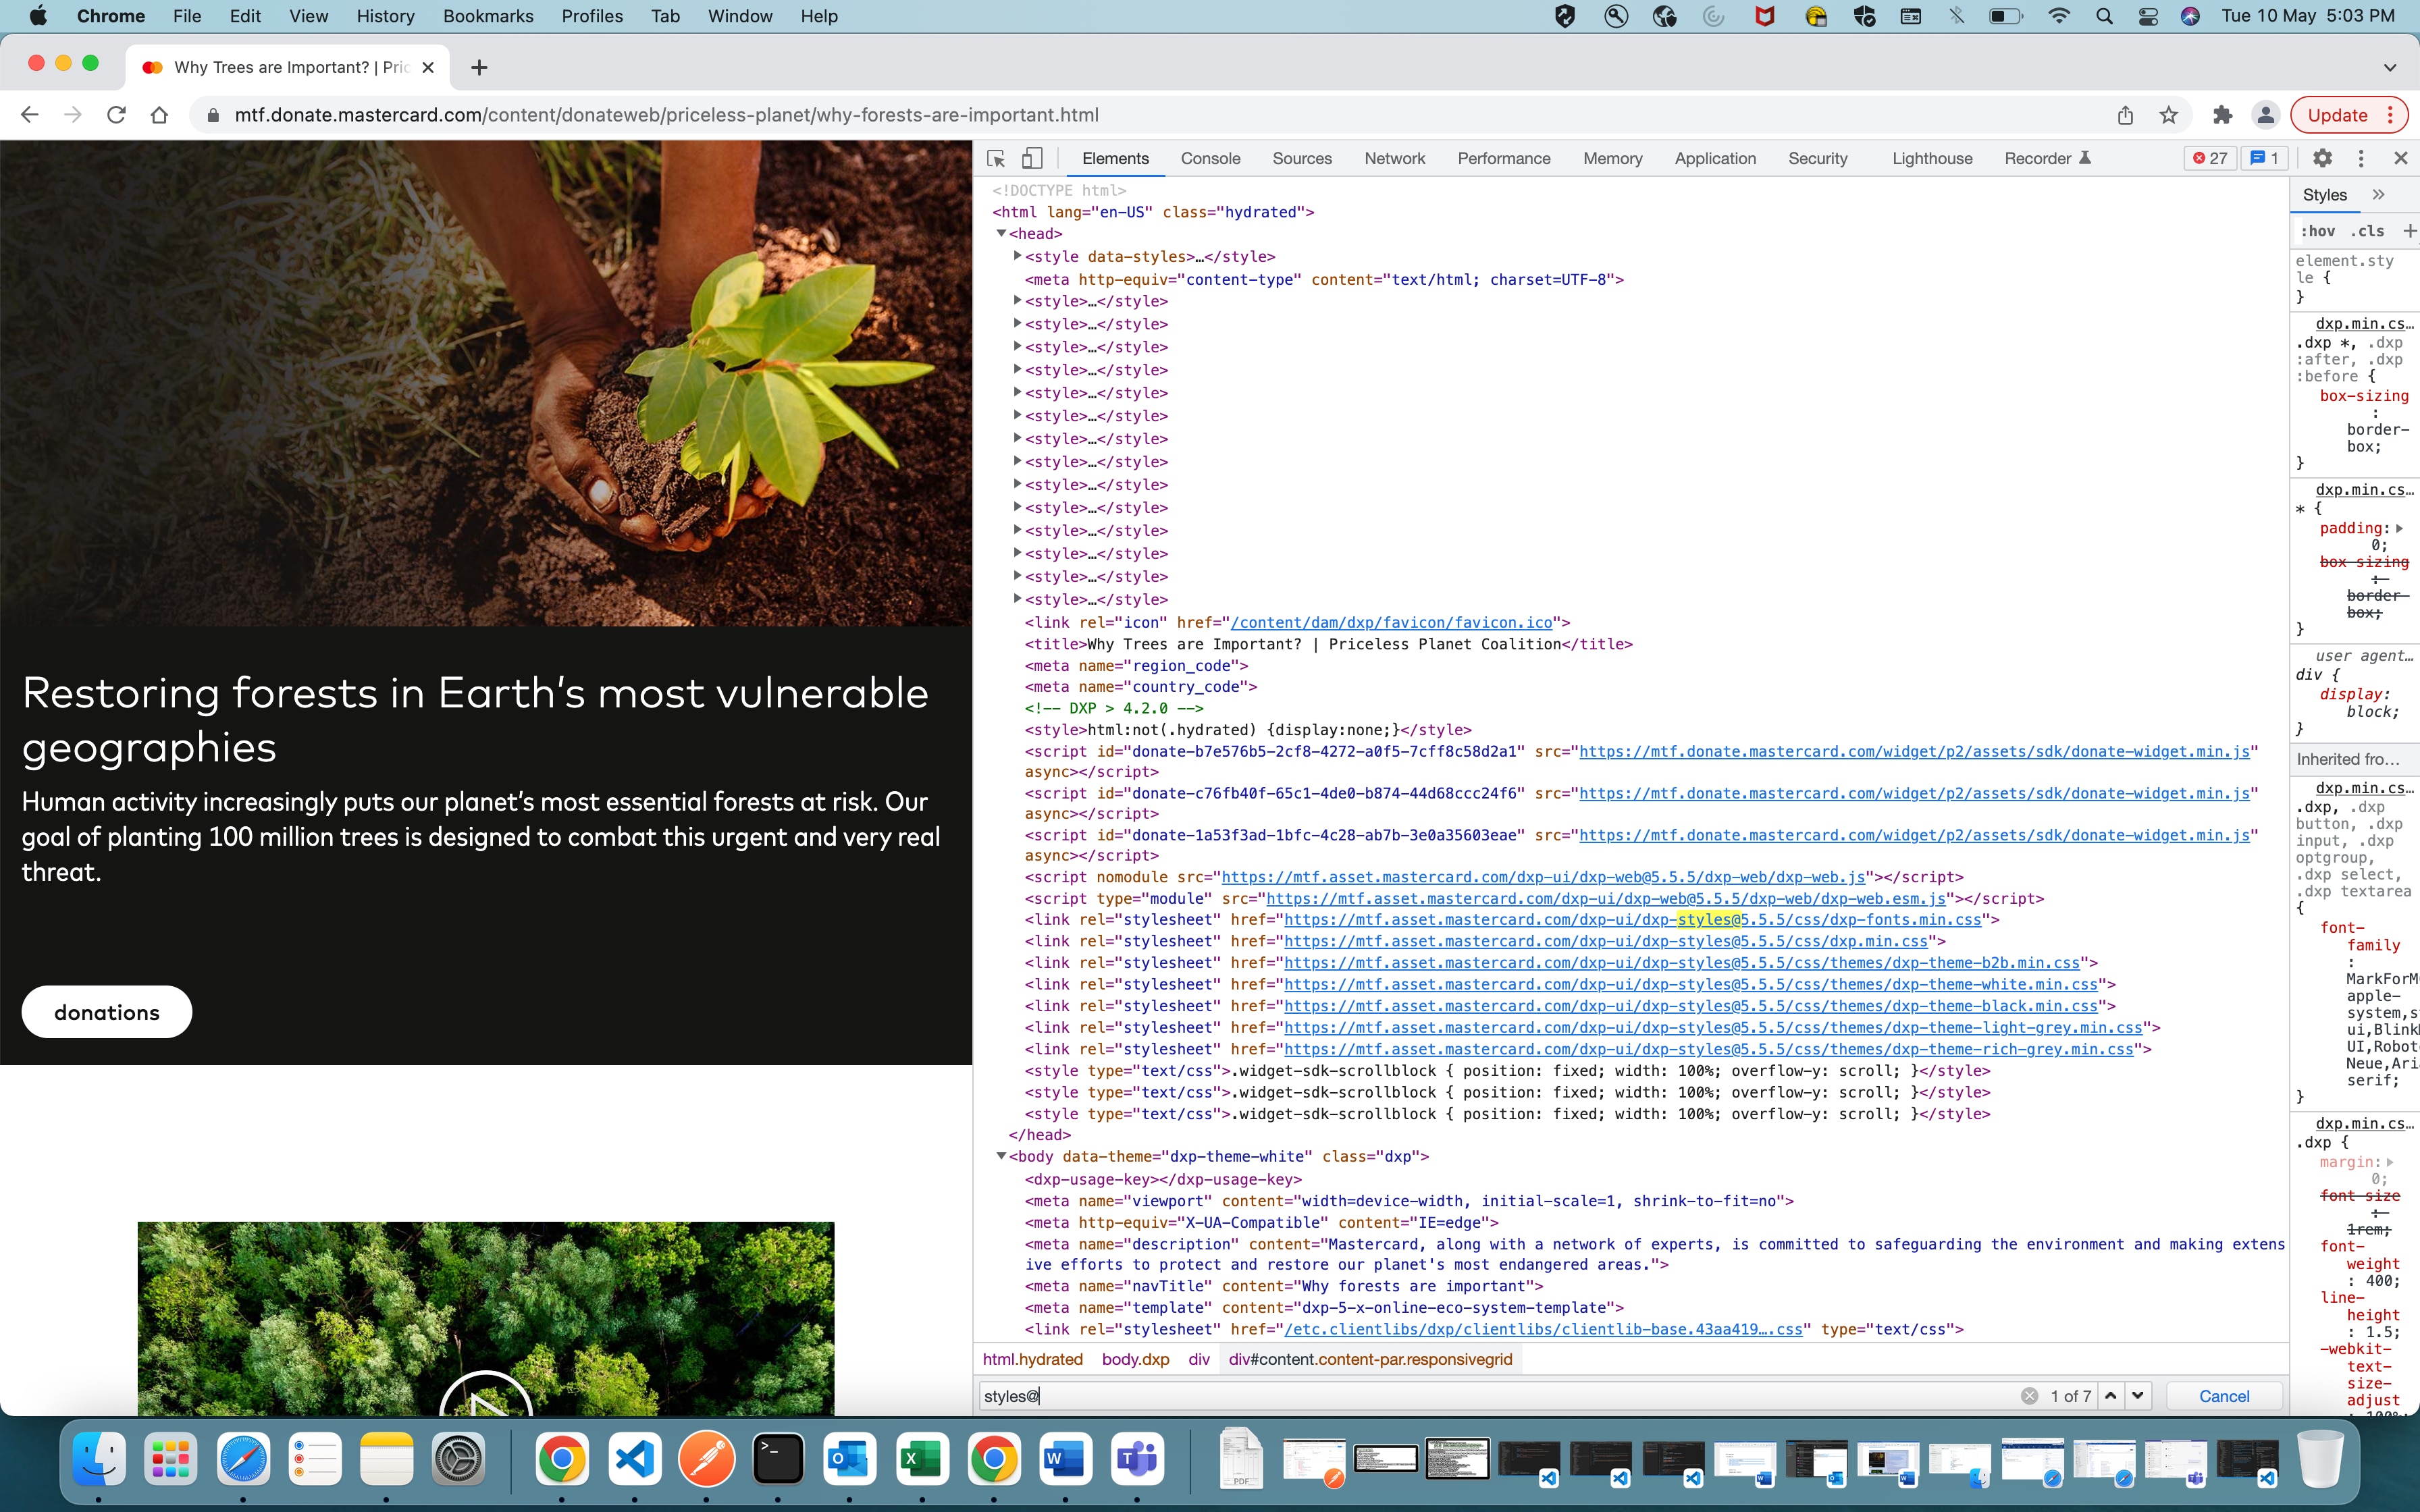Click the share page icon
This screenshot has width=2420, height=1512.
[x=2125, y=115]
